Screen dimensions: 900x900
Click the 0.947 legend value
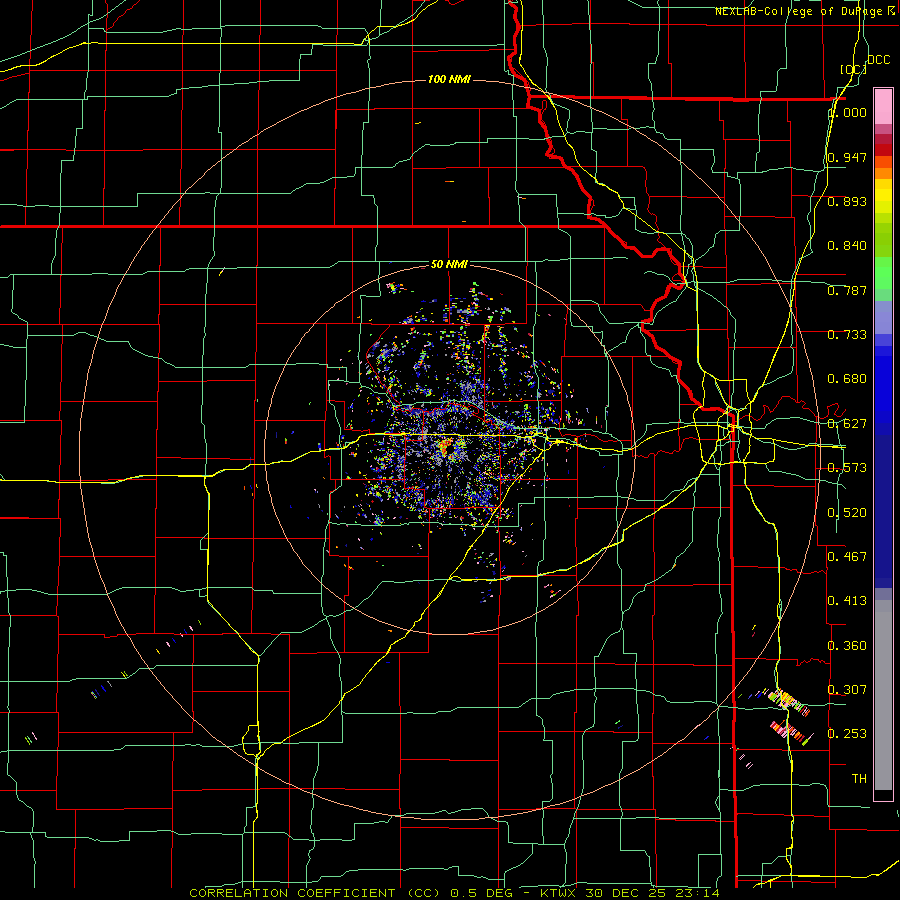[x=848, y=157]
